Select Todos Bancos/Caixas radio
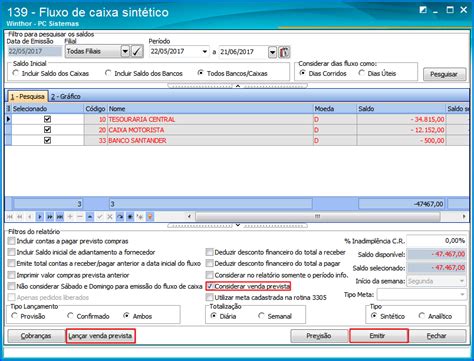This screenshot has height=361, width=474. [x=200, y=73]
